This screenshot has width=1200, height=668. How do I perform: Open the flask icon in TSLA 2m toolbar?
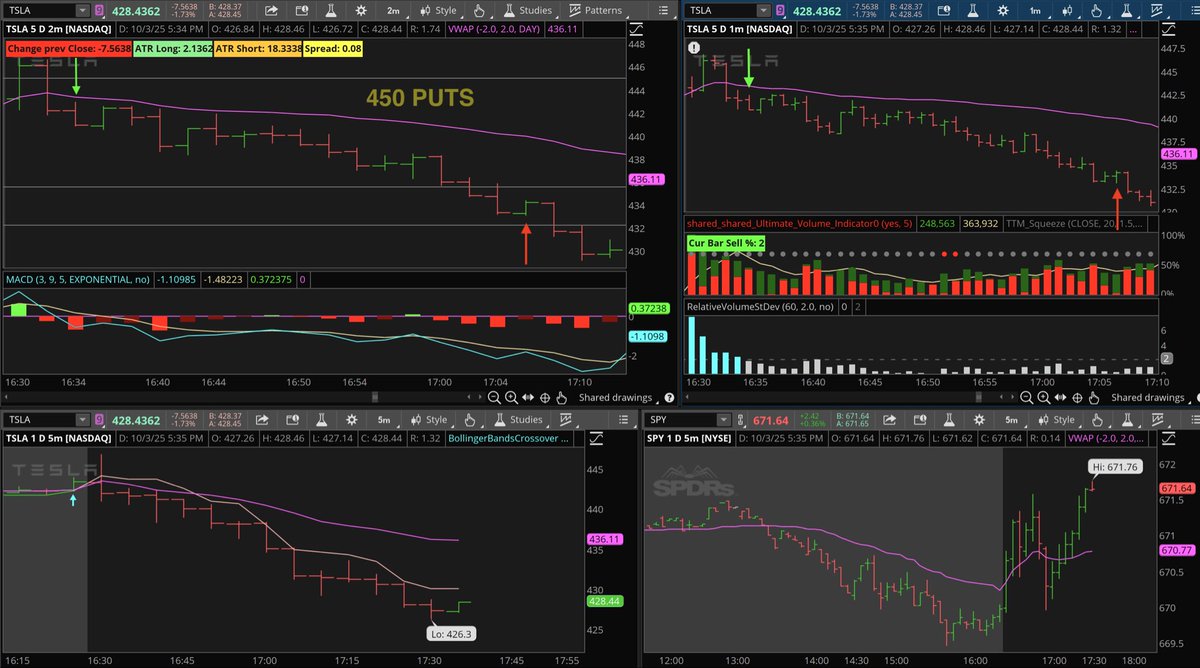(331, 10)
